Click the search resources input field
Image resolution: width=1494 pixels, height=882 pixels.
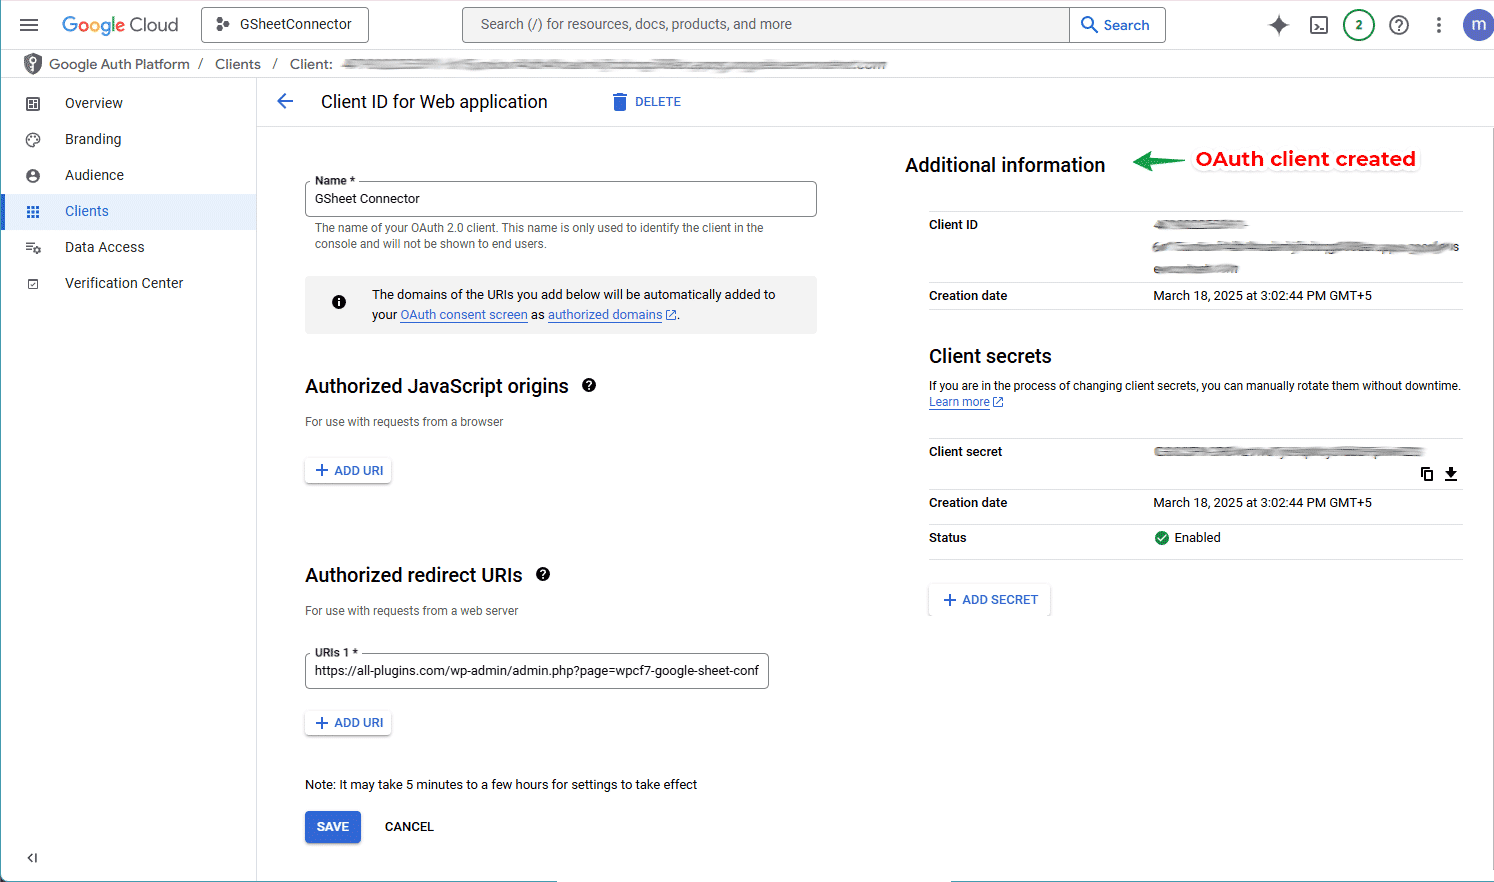[766, 25]
